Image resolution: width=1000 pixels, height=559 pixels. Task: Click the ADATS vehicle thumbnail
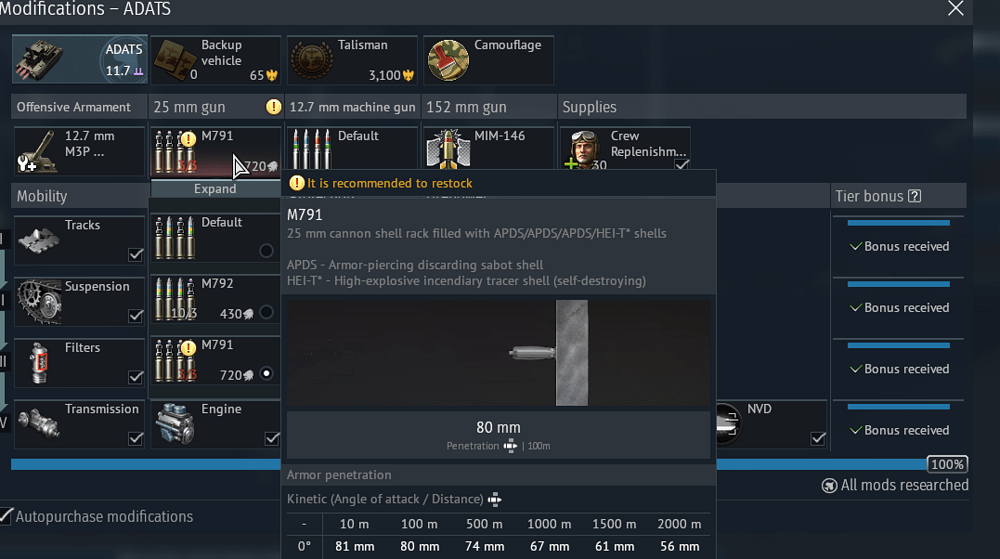[x=79, y=60]
